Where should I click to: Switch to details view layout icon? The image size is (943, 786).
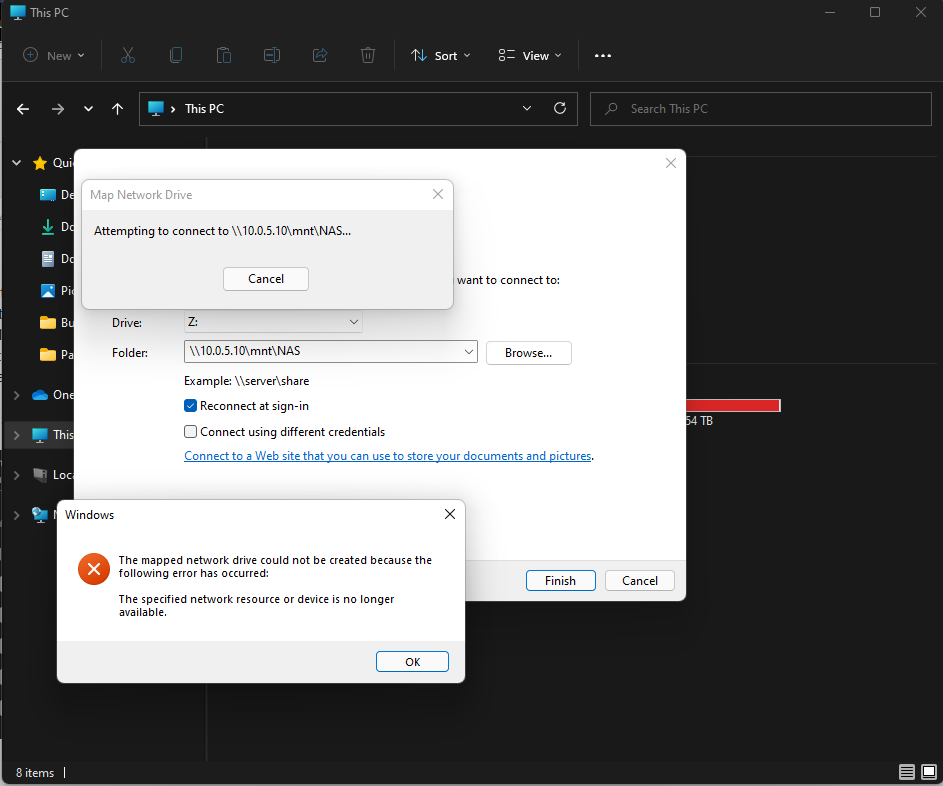[907, 772]
